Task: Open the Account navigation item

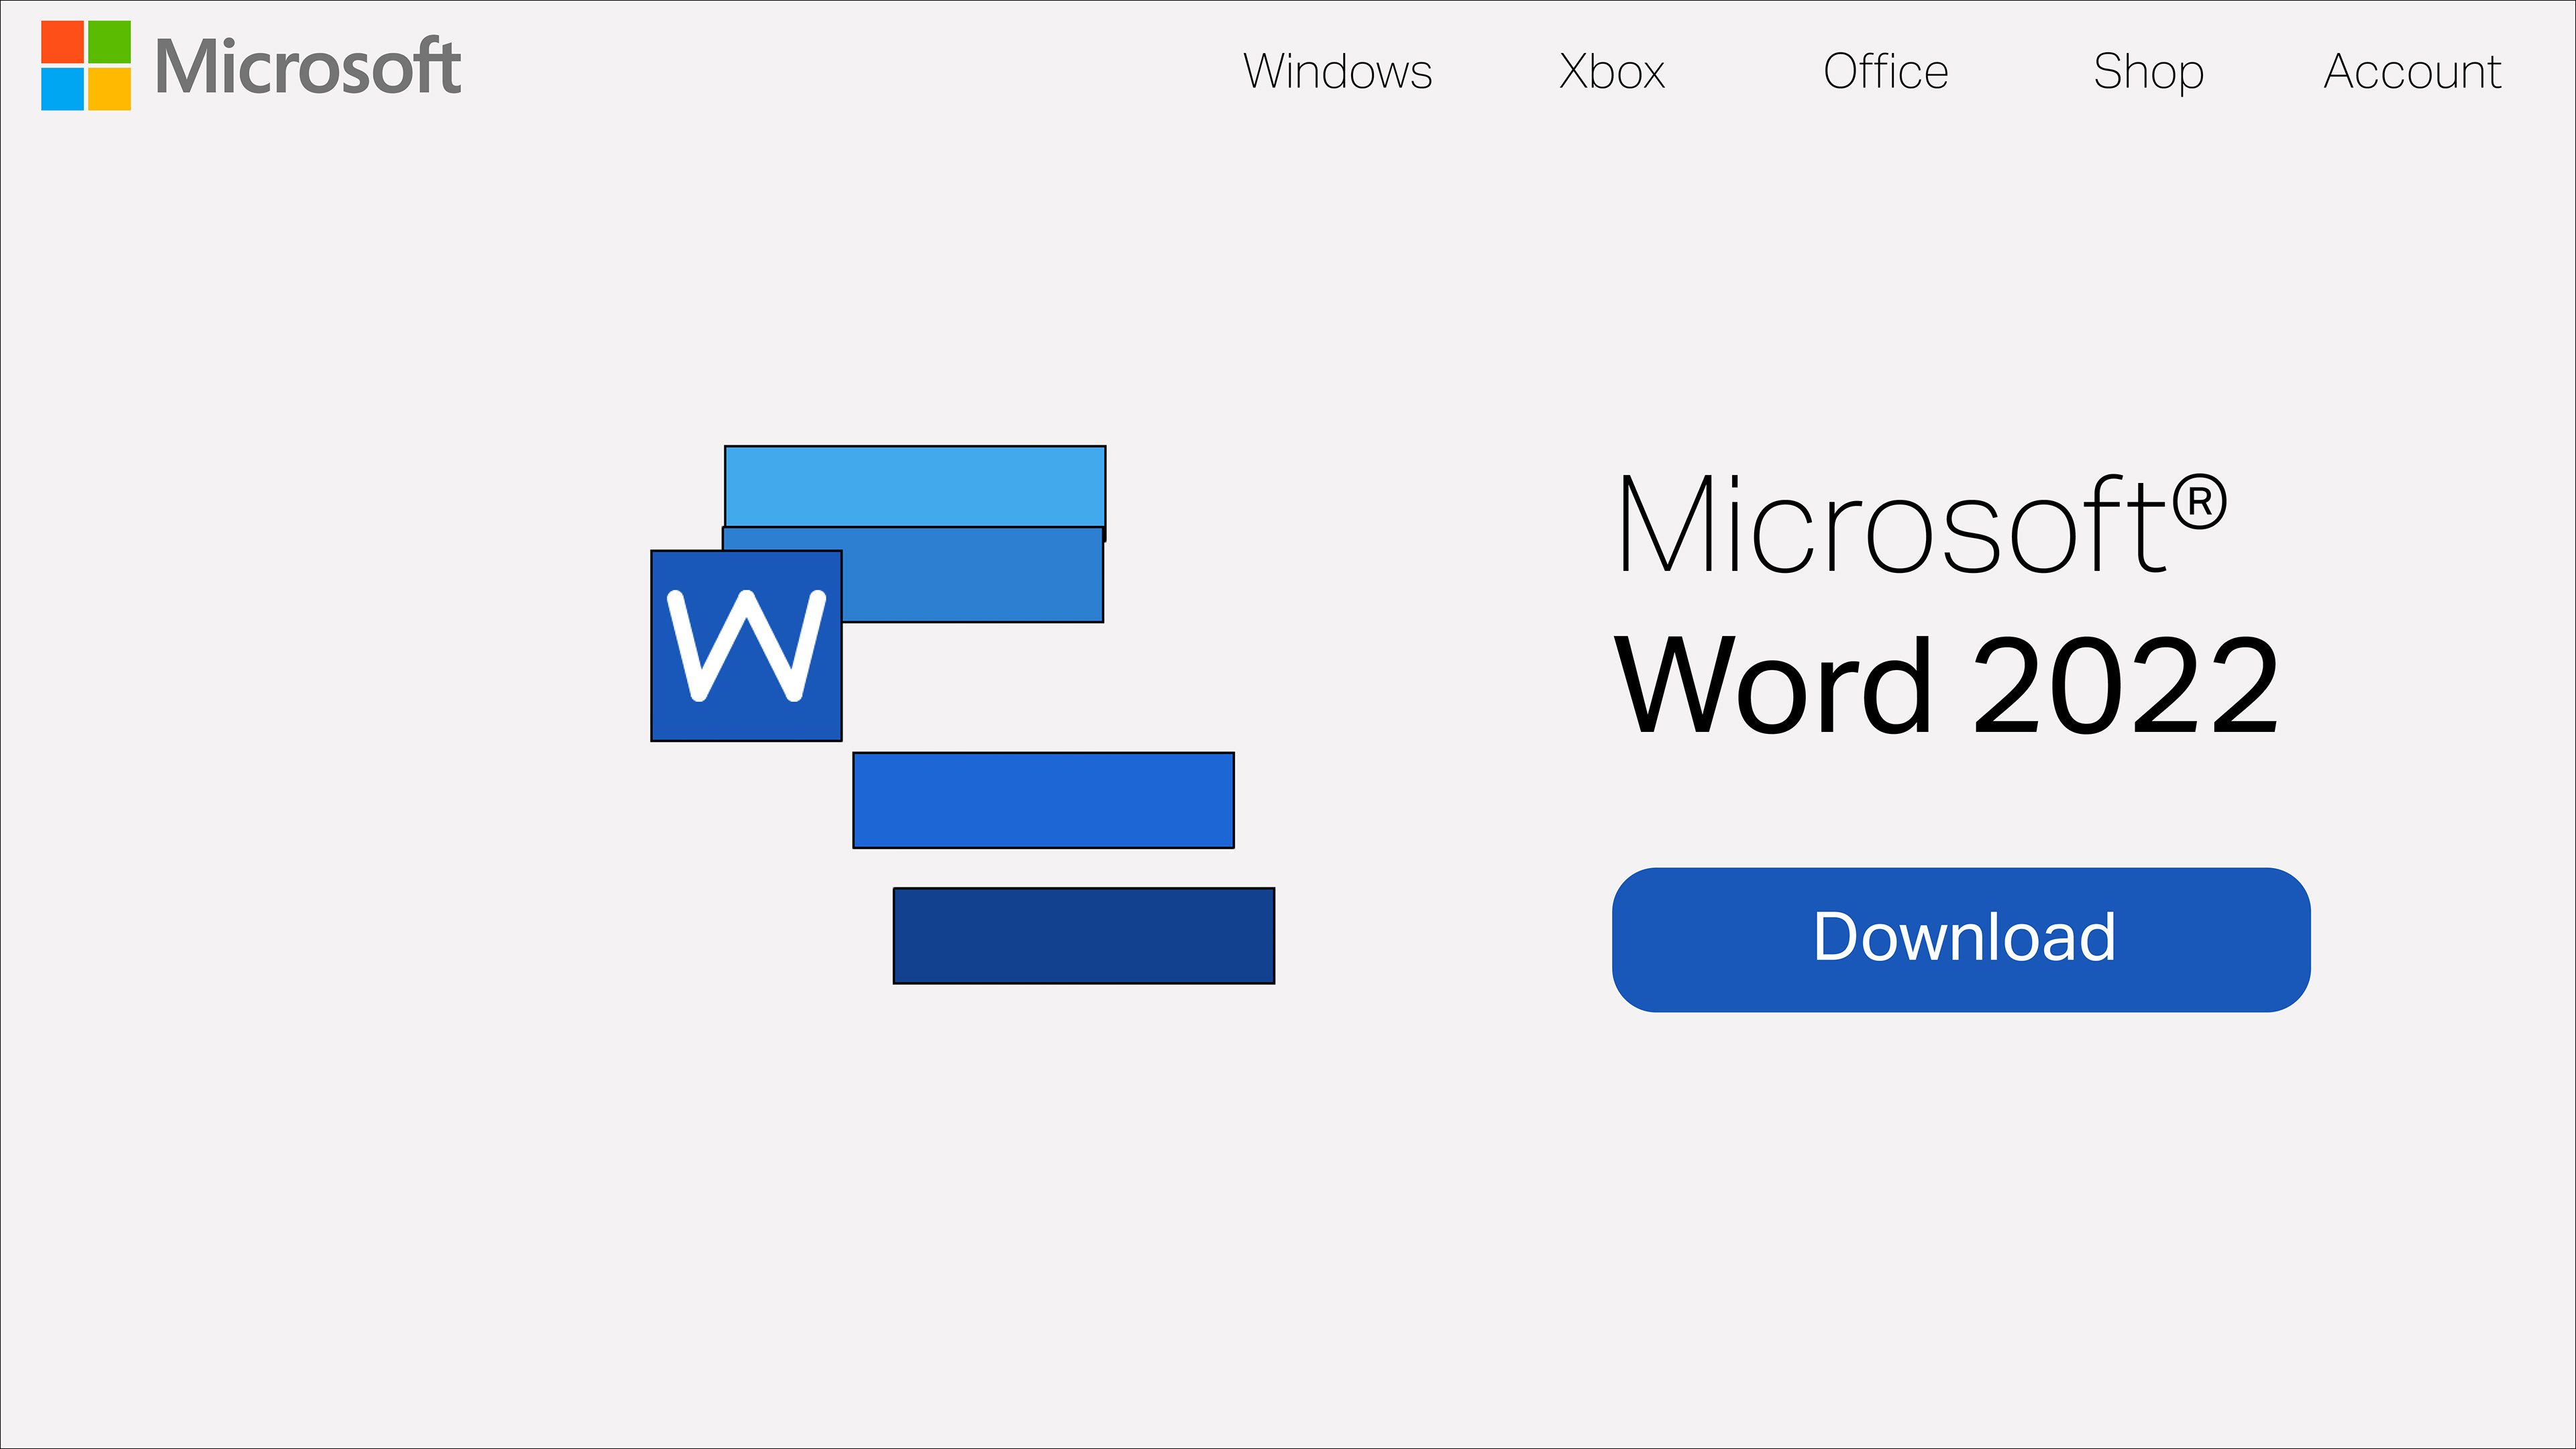Action: pos(2412,71)
